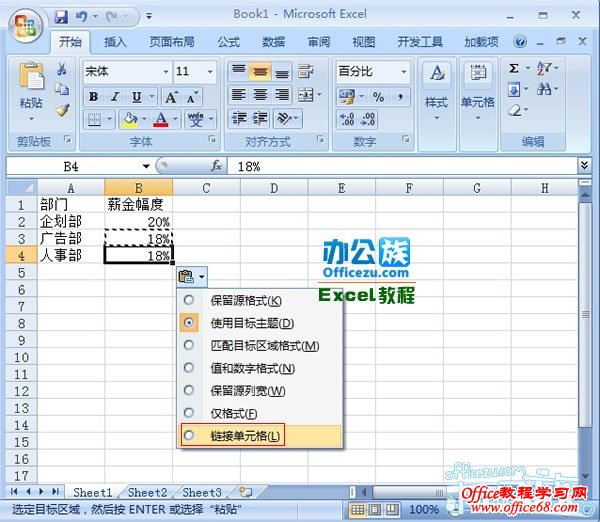
Task: Open the 页面布局 ribbon tab
Action: tap(172, 42)
